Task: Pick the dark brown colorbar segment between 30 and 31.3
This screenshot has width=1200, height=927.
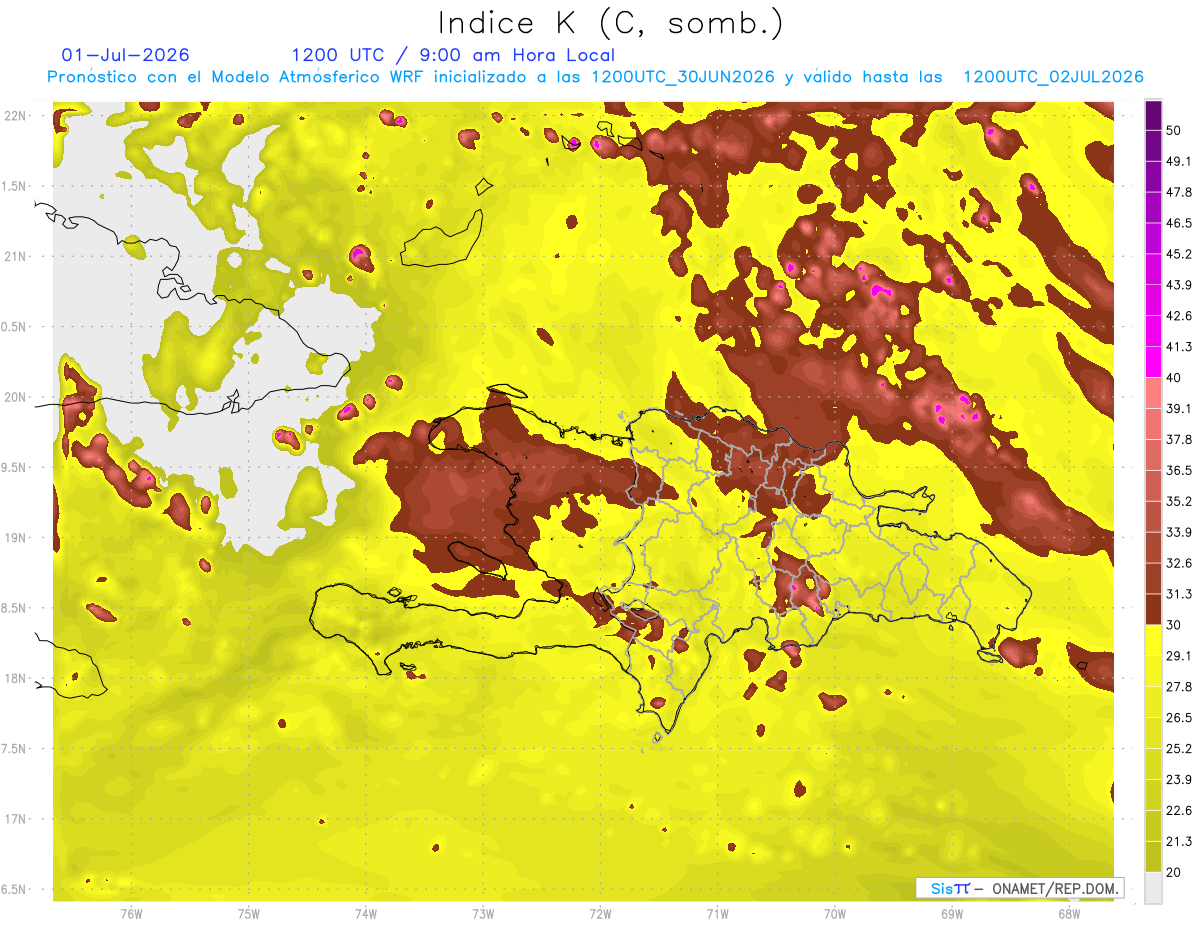Action: (x=1153, y=610)
